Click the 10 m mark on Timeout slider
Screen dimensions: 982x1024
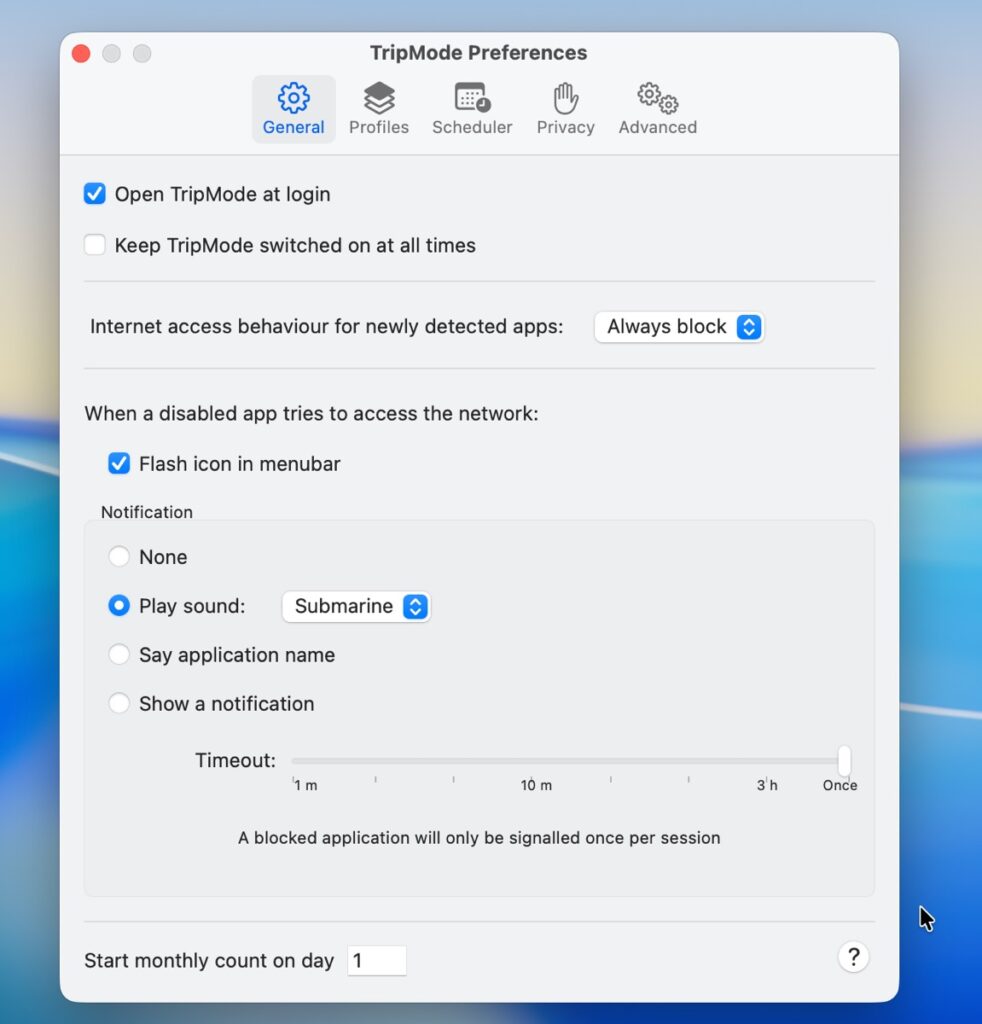pyautogui.click(x=532, y=761)
